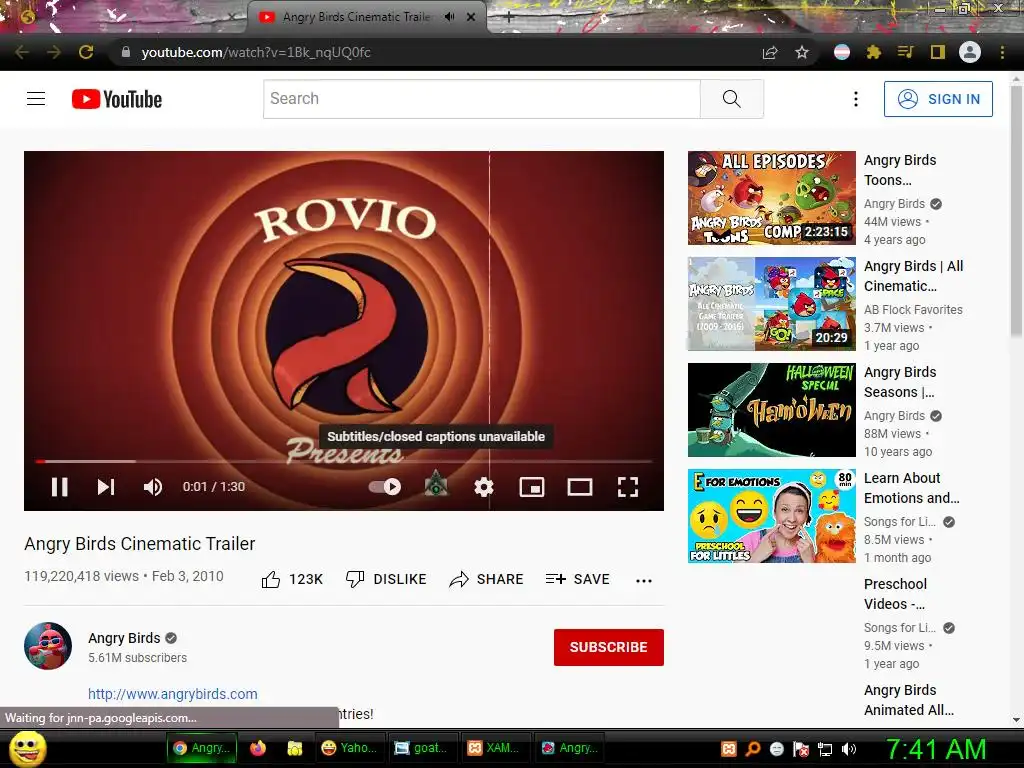Bookmark this page with the star
Image resolution: width=1024 pixels, height=768 pixels.
pyautogui.click(x=802, y=52)
